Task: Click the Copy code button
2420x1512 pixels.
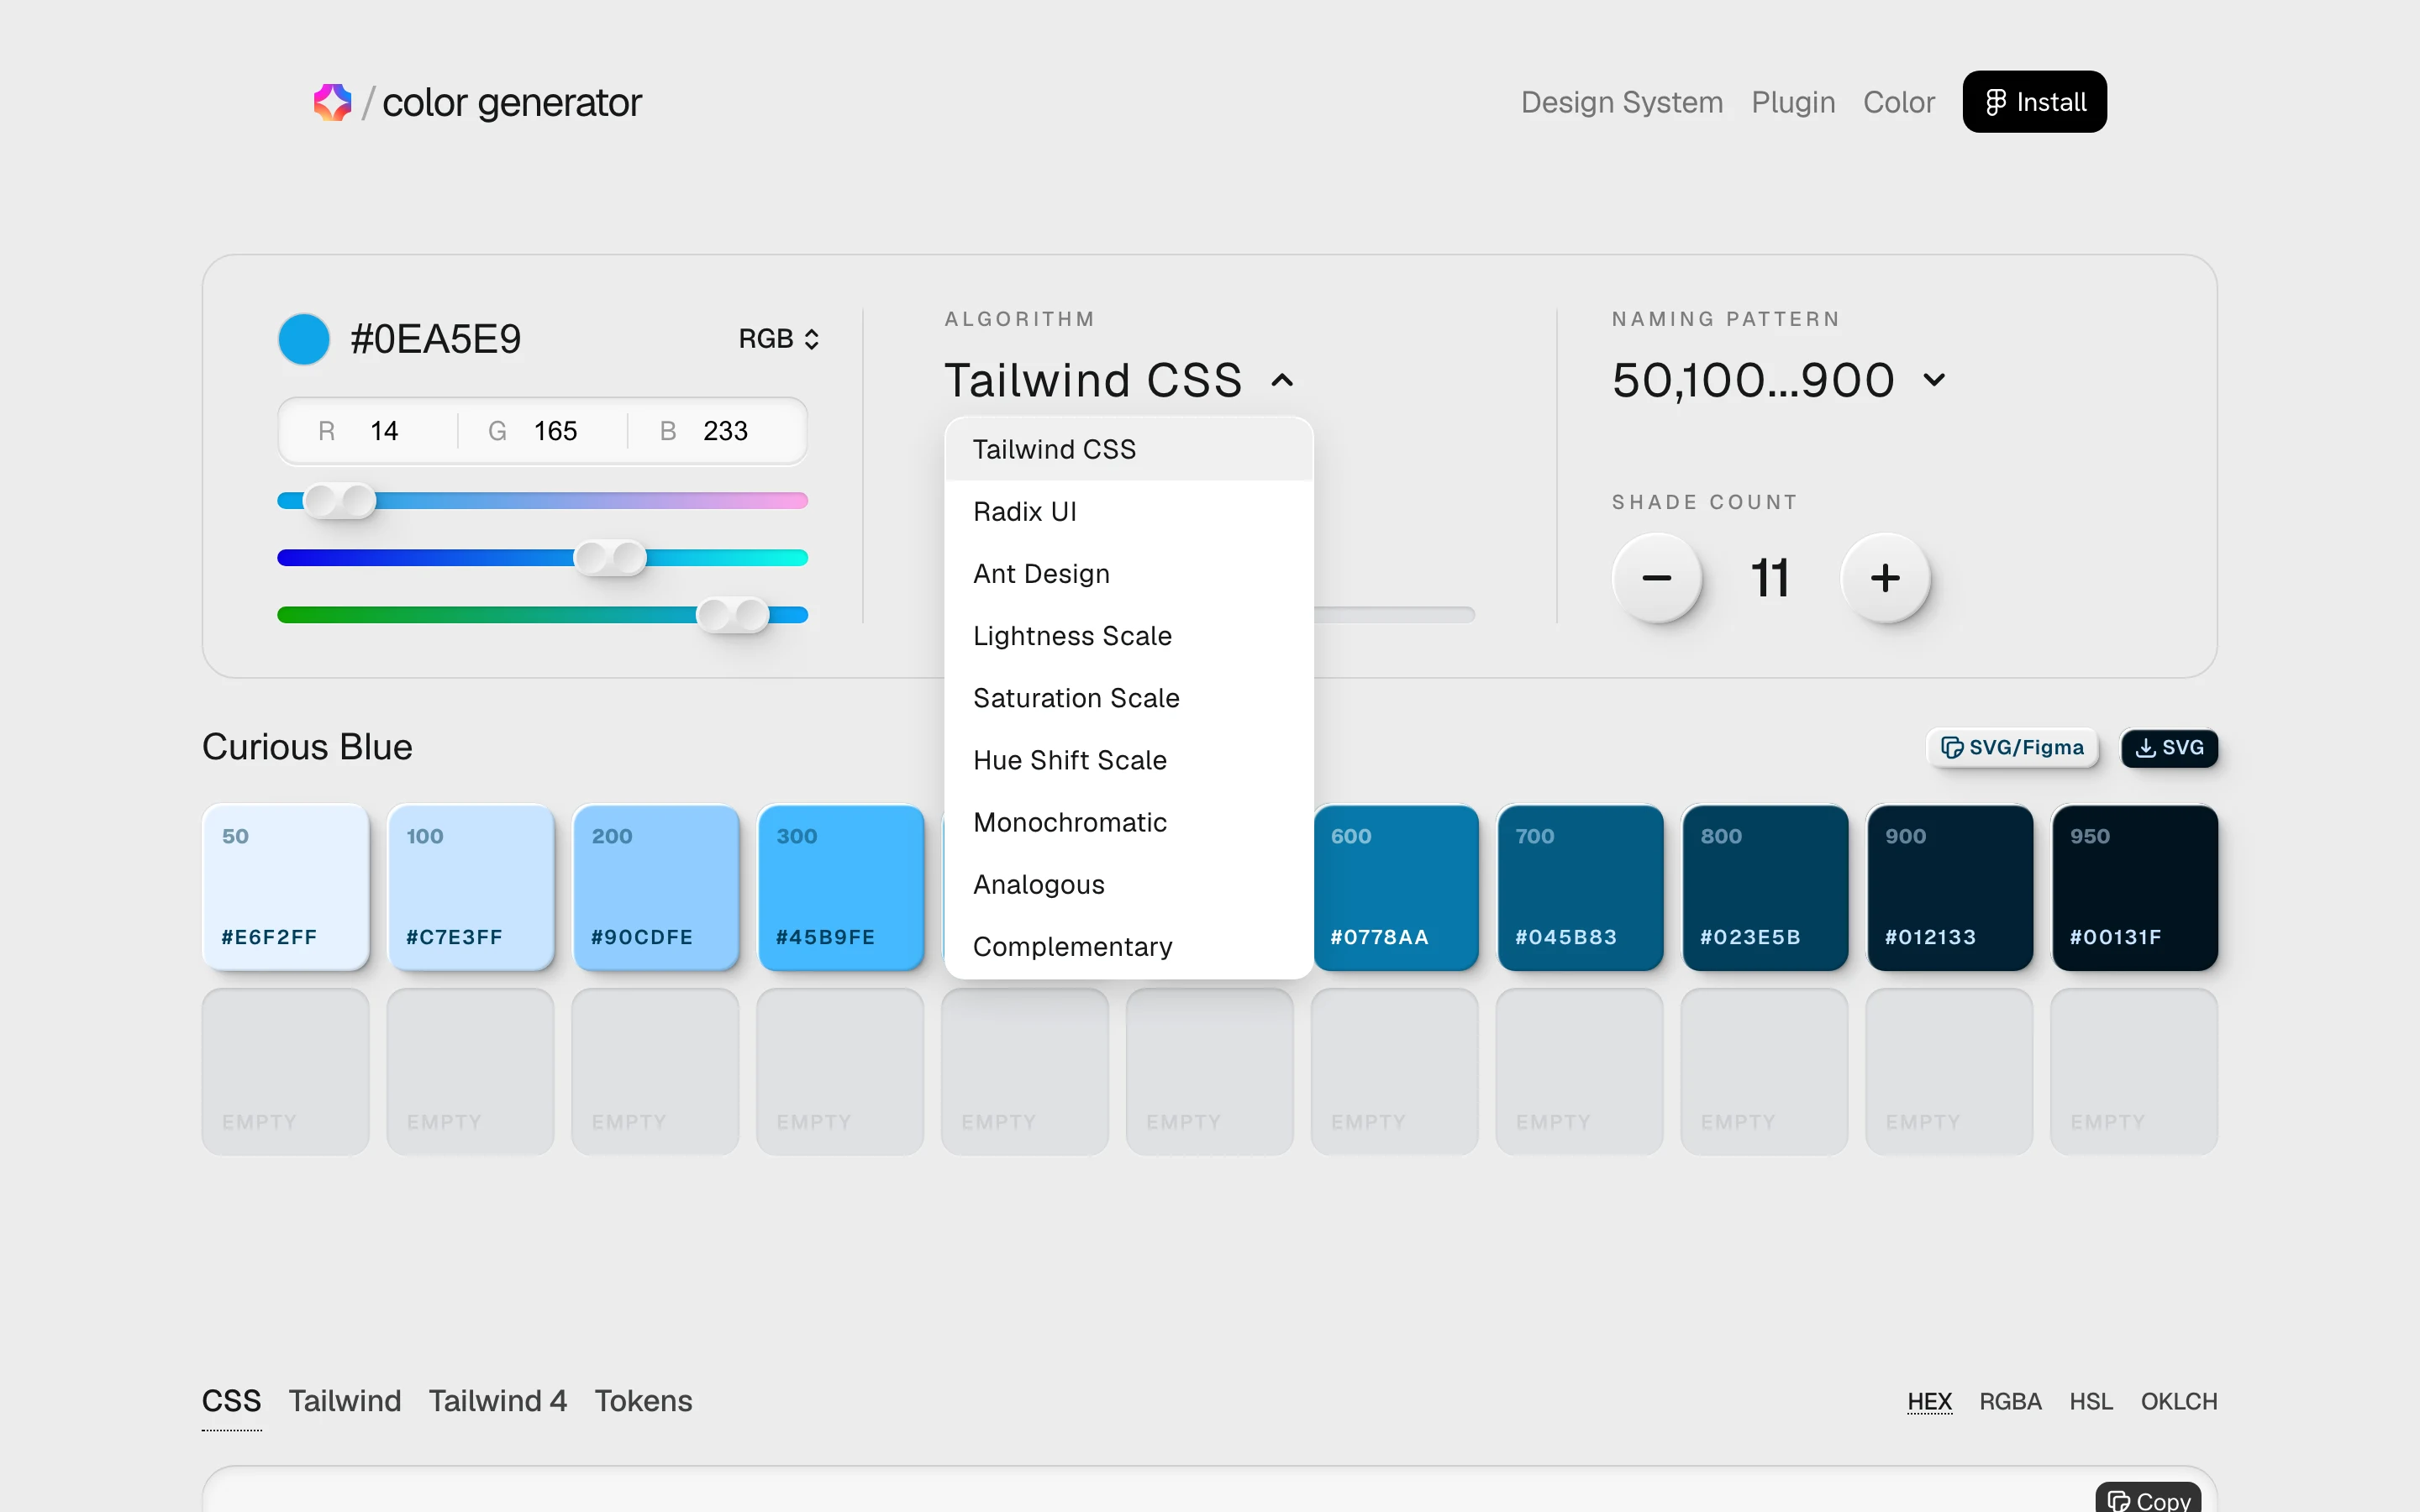Action: point(2148,1498)
